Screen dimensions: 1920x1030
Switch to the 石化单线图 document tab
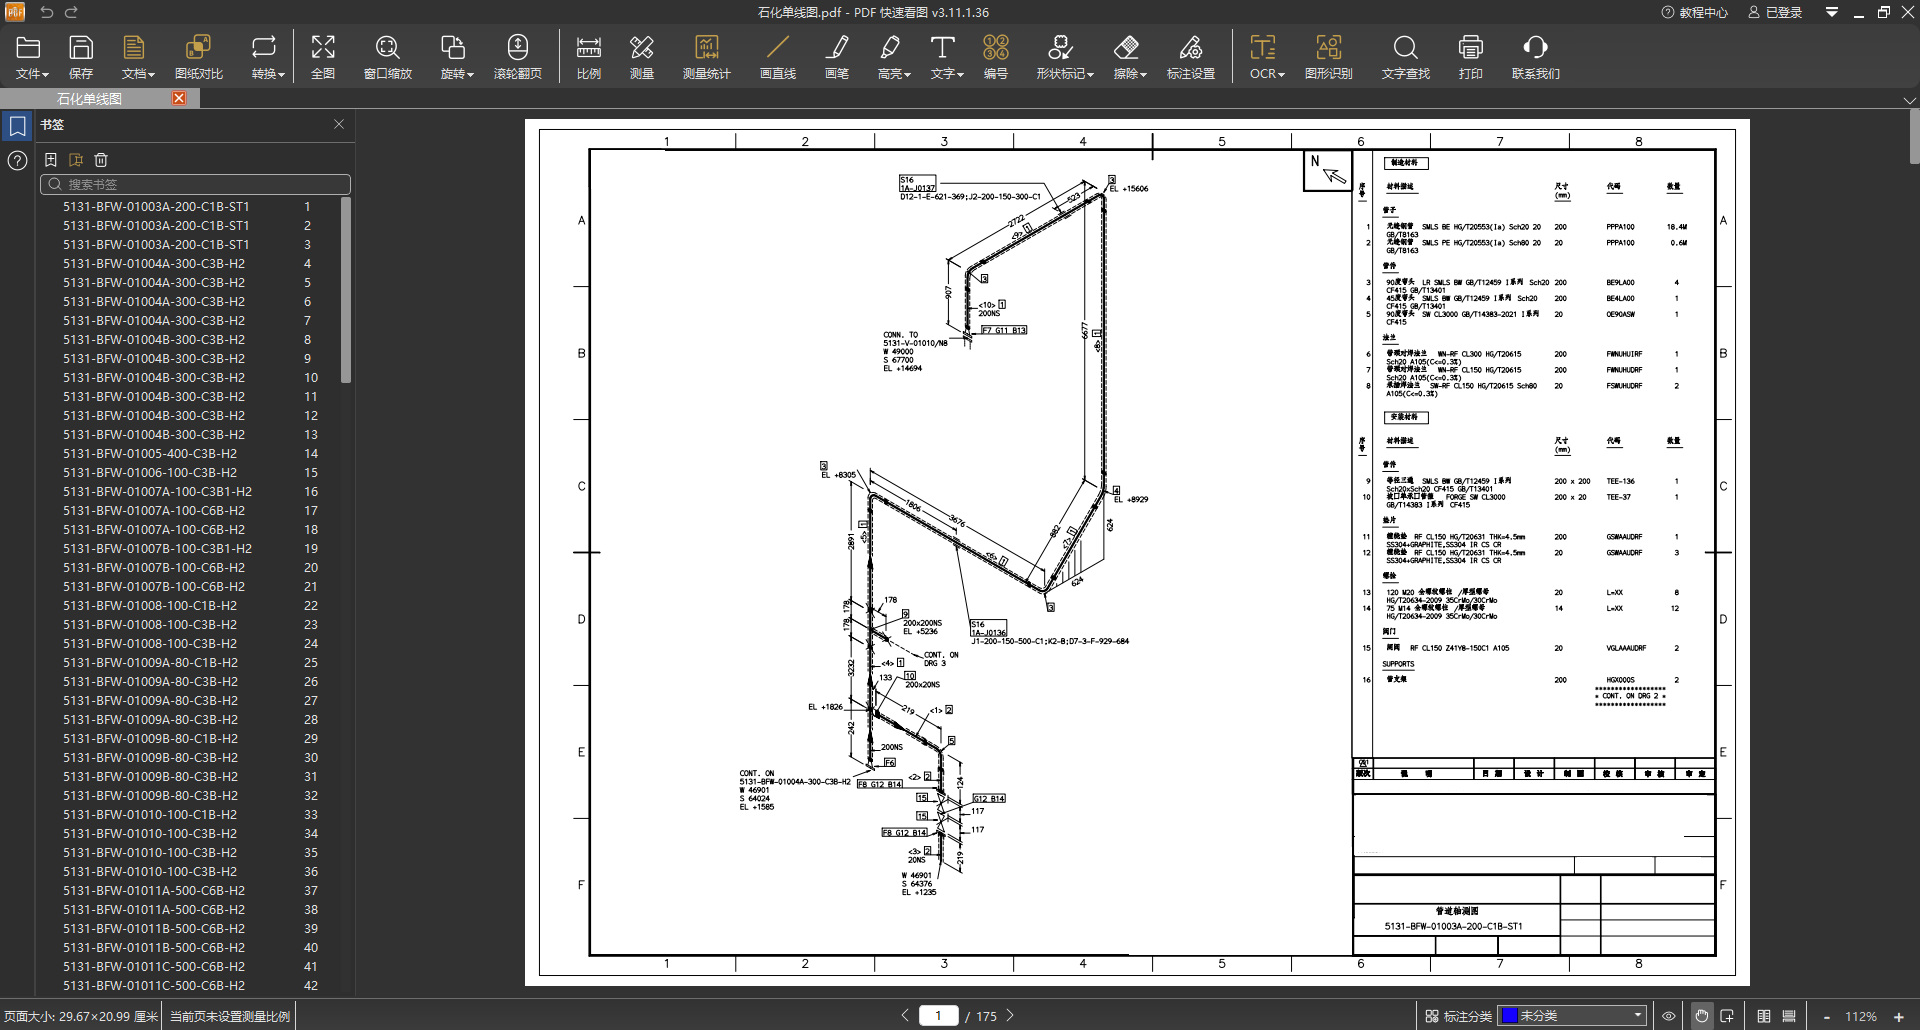click(x=90, y=98)
